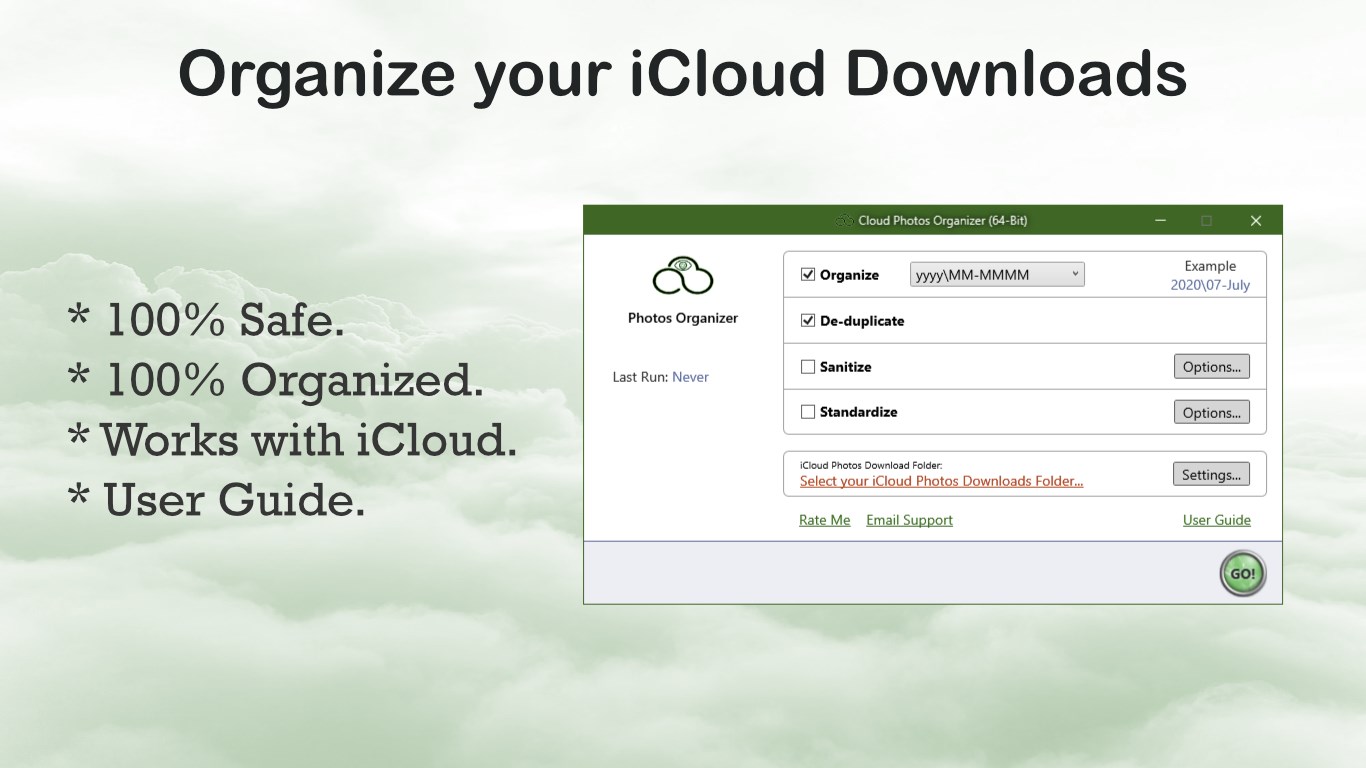Viewport: 1366px width, 768px height.
Task: Click the green GO! button
Action: click(x=1243, y=574)
